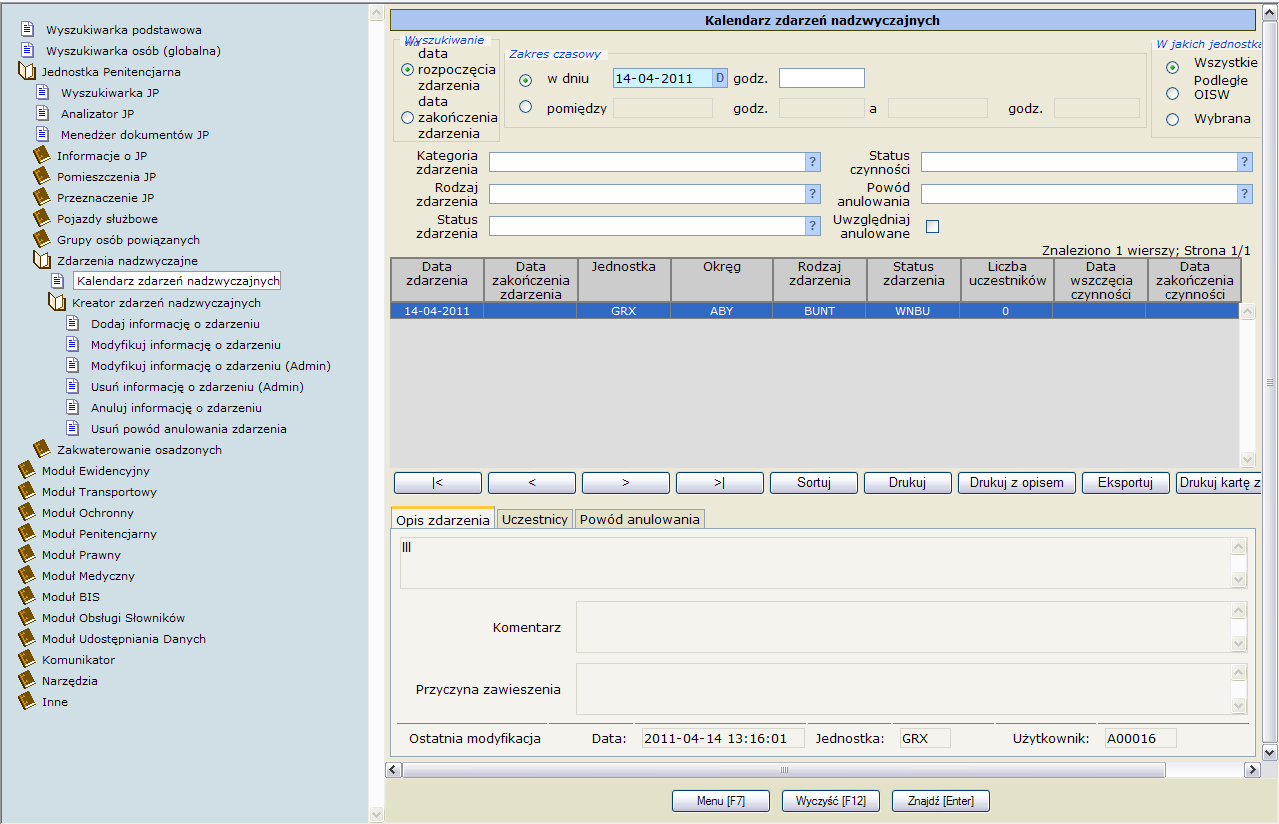Click the document icon beside Analizator JP
The height and width of the screenshot is (824, 1279).
click(x=42, y=113)
